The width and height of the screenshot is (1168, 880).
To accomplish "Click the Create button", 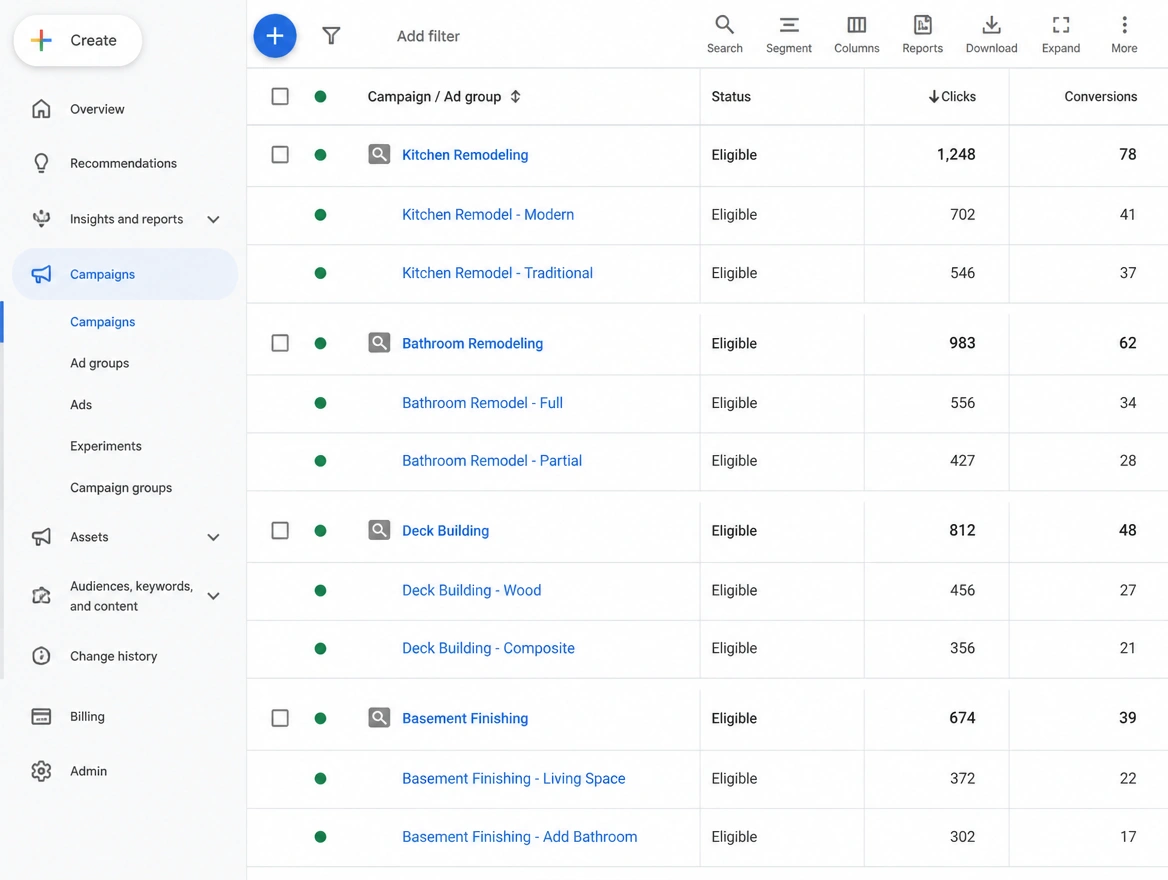I will tap(77, 40).
